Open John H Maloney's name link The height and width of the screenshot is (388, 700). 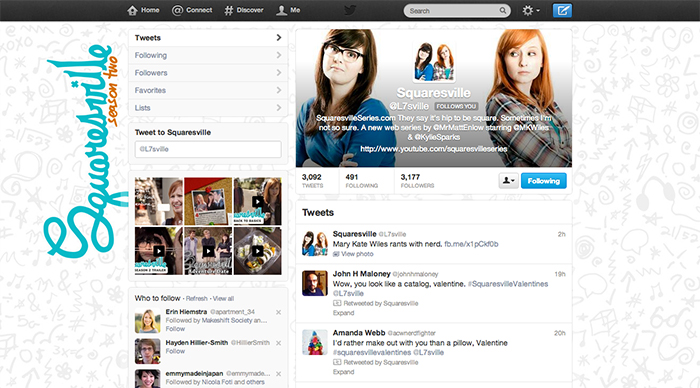tap(362, 274)
